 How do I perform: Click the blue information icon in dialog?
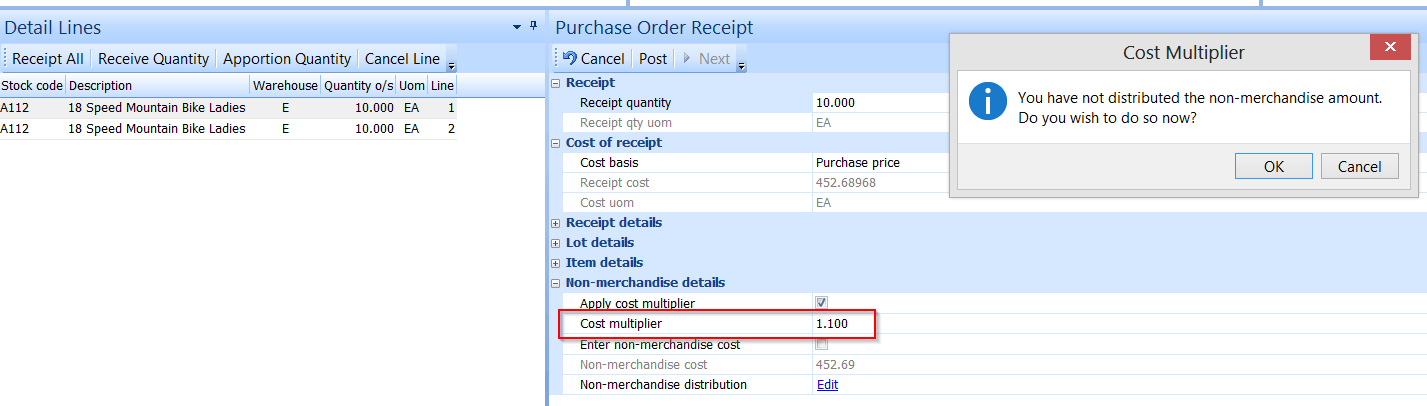point(988,102)
